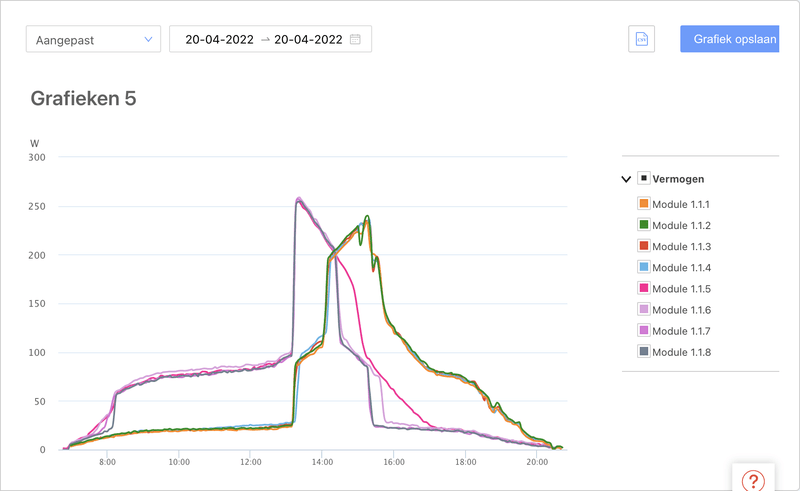Image resolution: width=800 pixels, height=491 pixels.
Task: Toggle Module 1.1.7 purple series visibility
Action: (644, 330)
